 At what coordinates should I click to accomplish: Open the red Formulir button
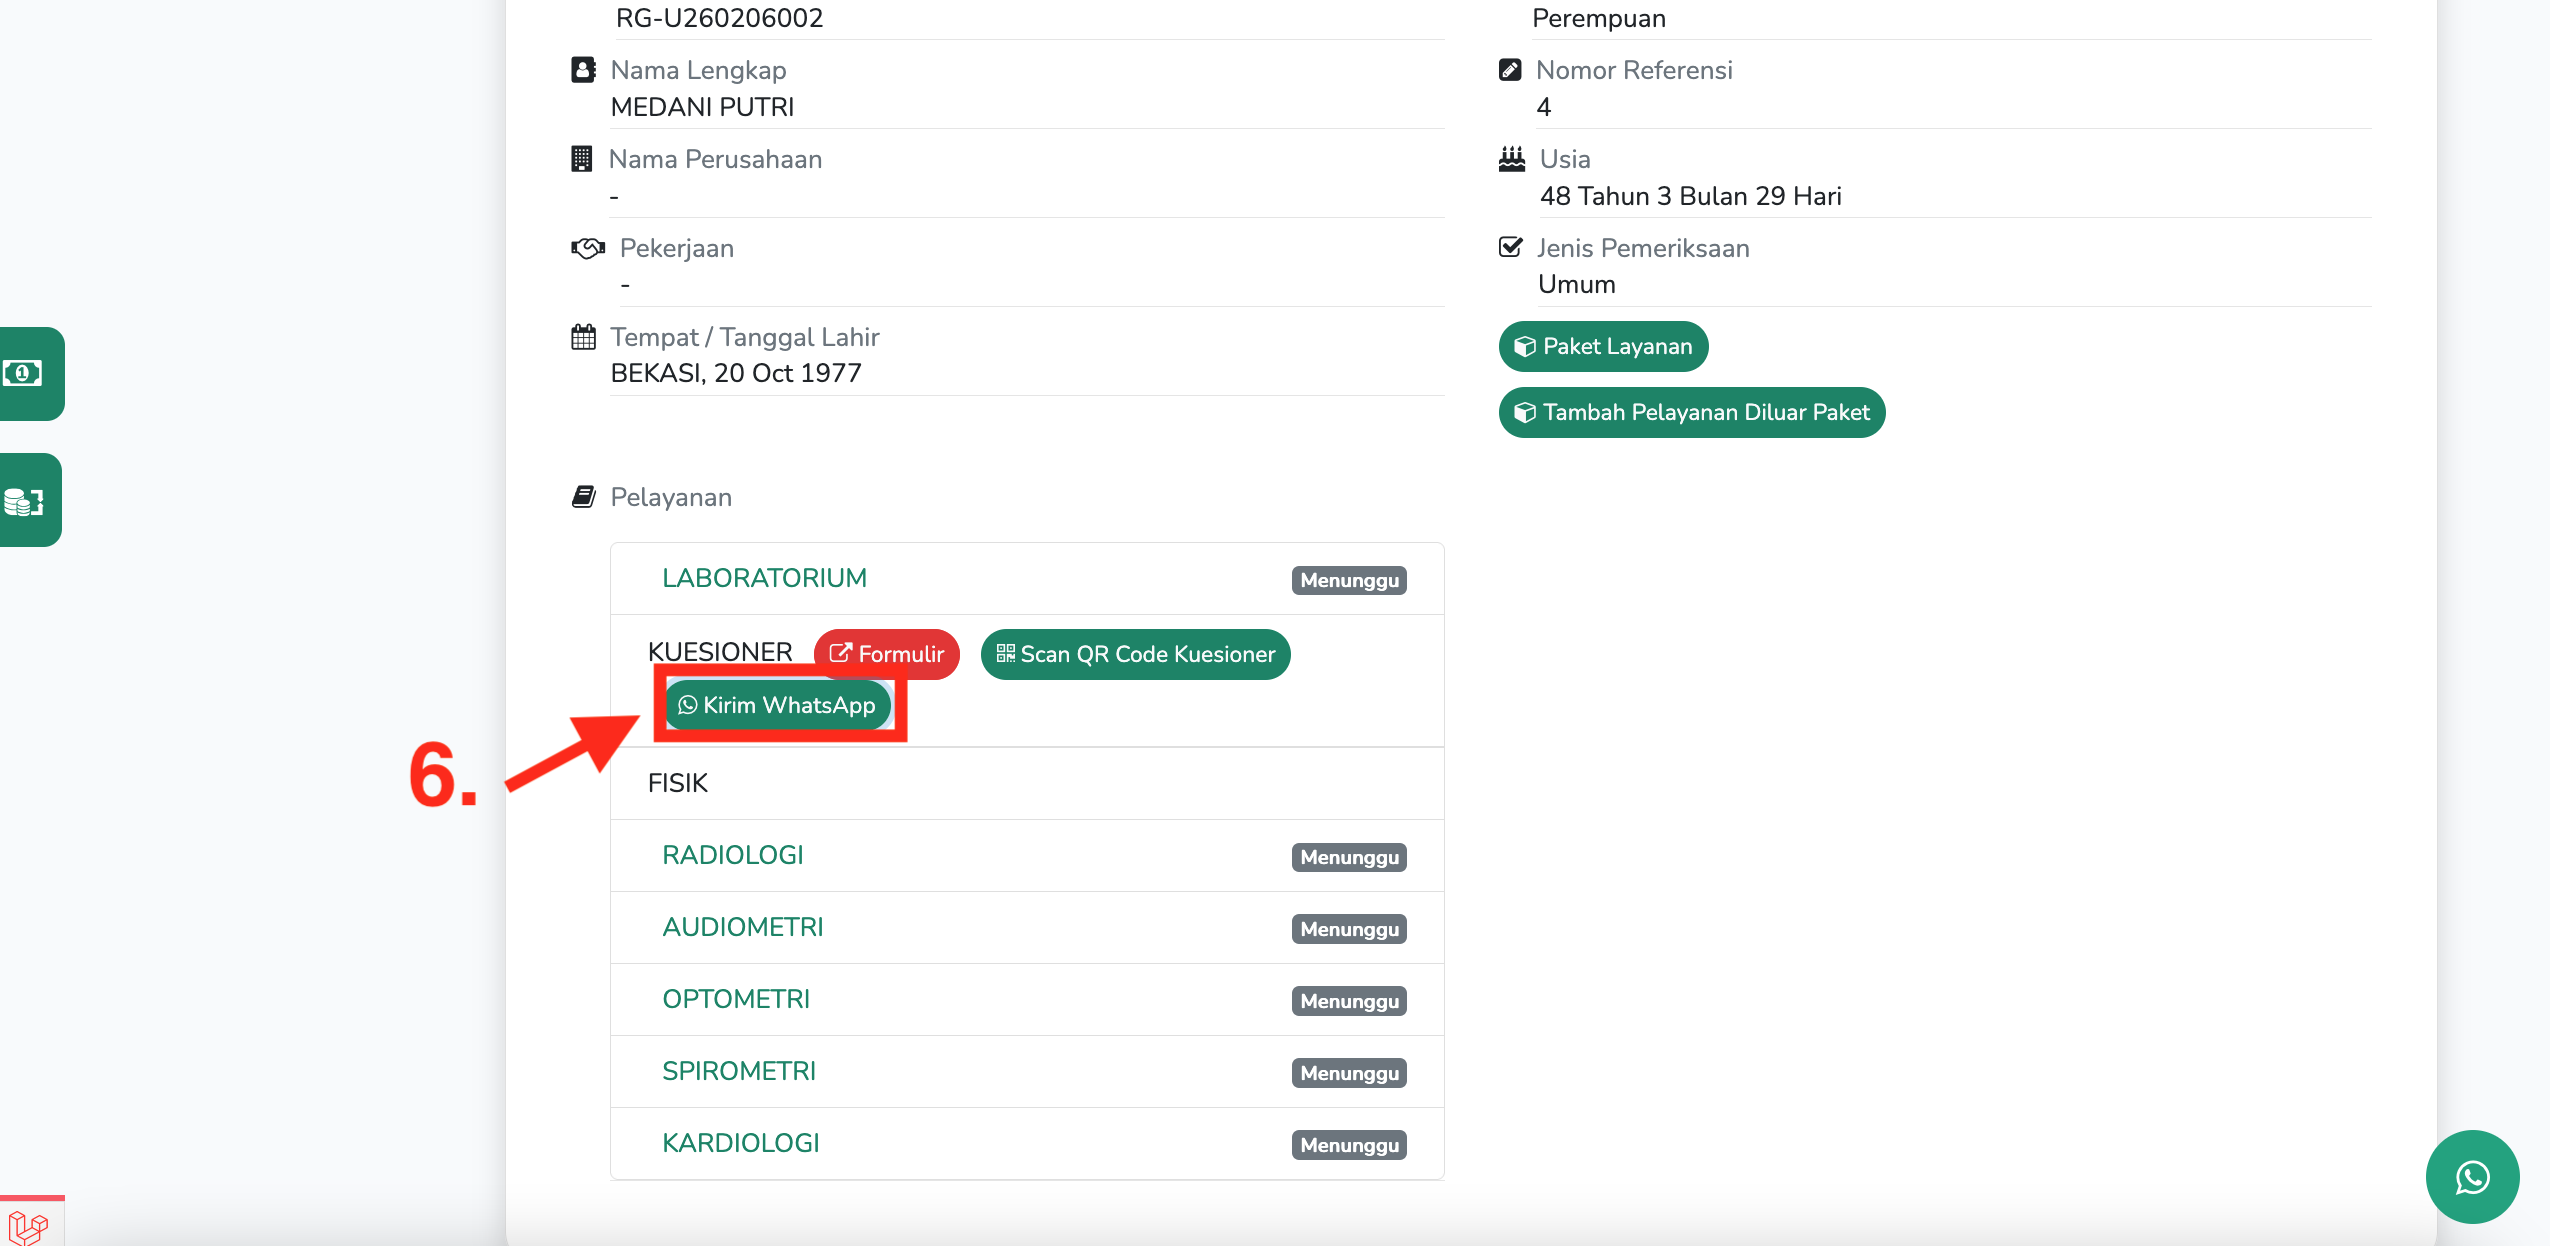click(886, 654)
